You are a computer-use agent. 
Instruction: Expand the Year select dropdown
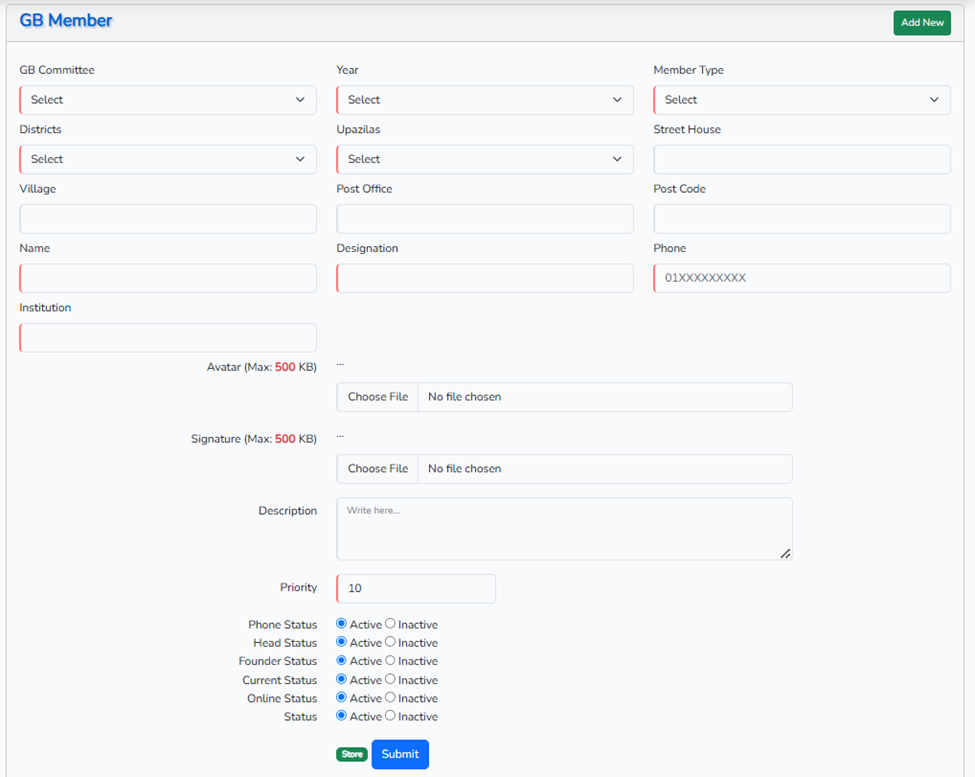pyautogui.click(x=485, y=100)
